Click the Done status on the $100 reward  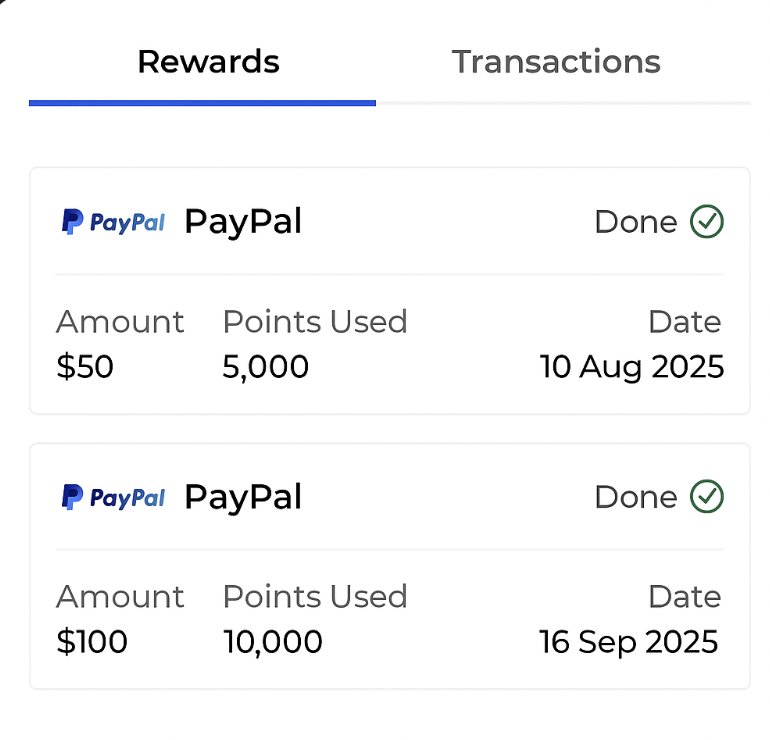click(x=636, y=497)
